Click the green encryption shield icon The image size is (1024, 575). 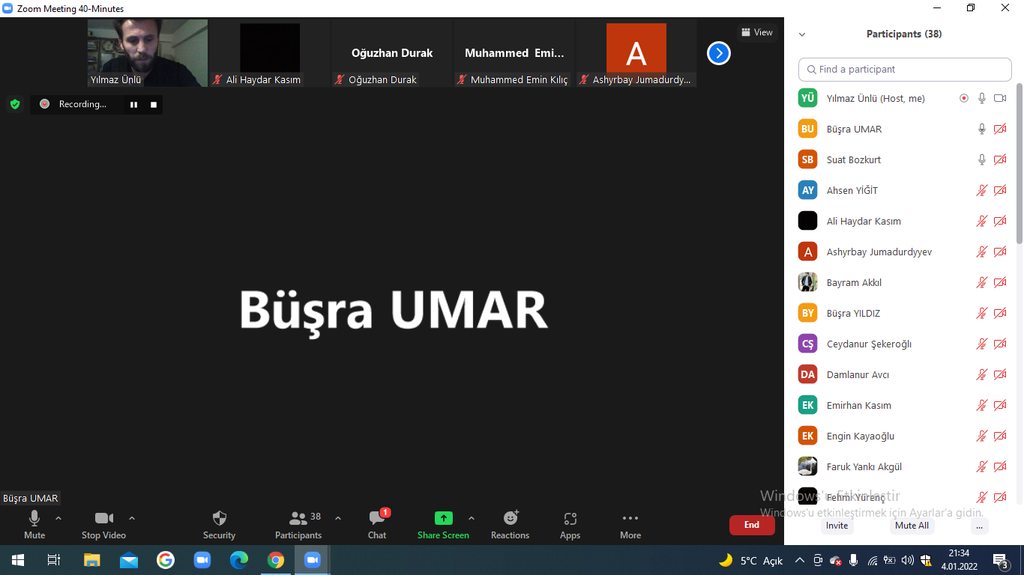tap(15, 104)
